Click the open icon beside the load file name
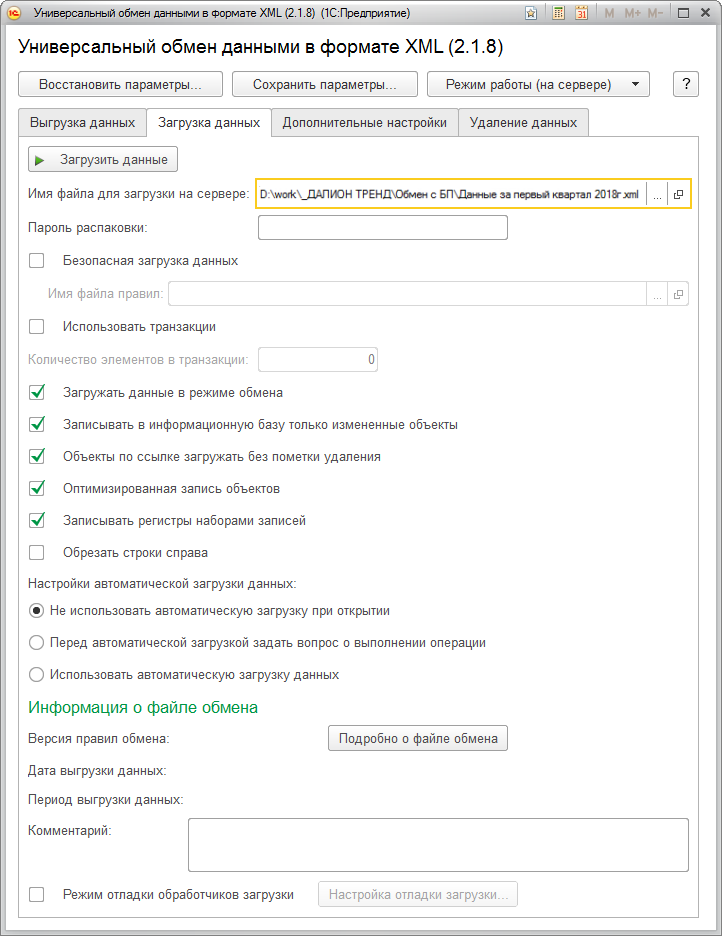The height and width of the screenshot is (936, 722). click(x=678, y=195)
